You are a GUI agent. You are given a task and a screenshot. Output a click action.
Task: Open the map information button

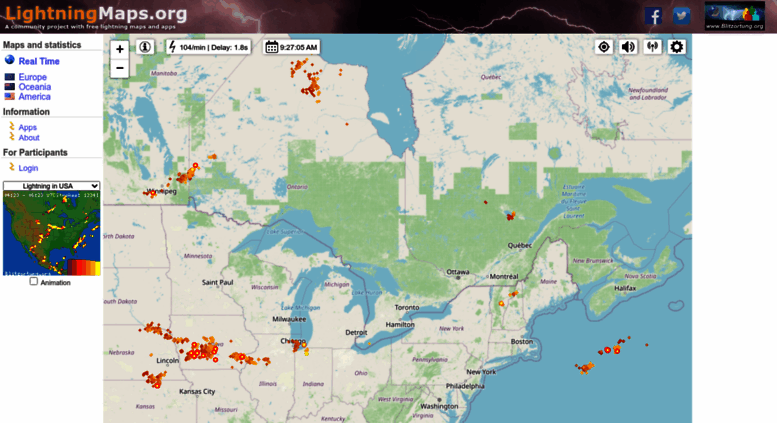coord(145,47)
